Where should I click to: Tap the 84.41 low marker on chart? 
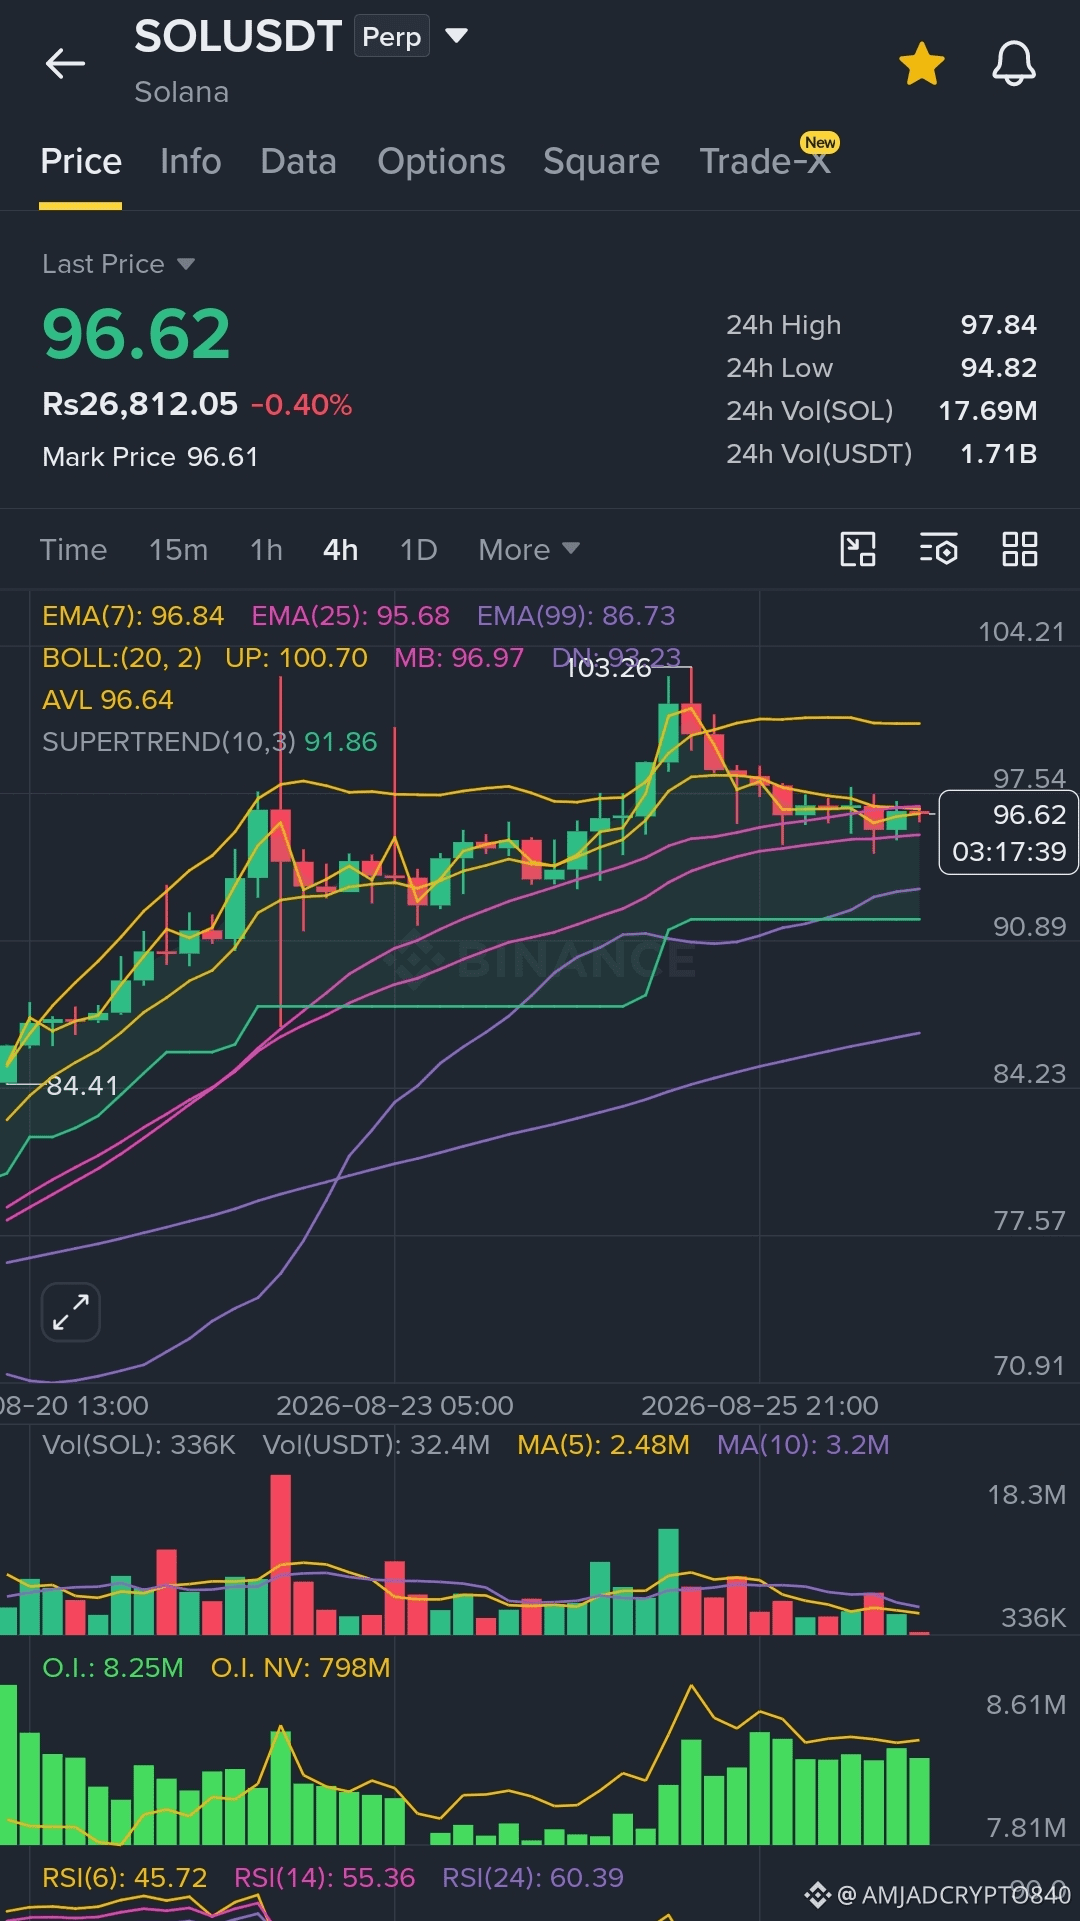click(x=82, y=1085)
